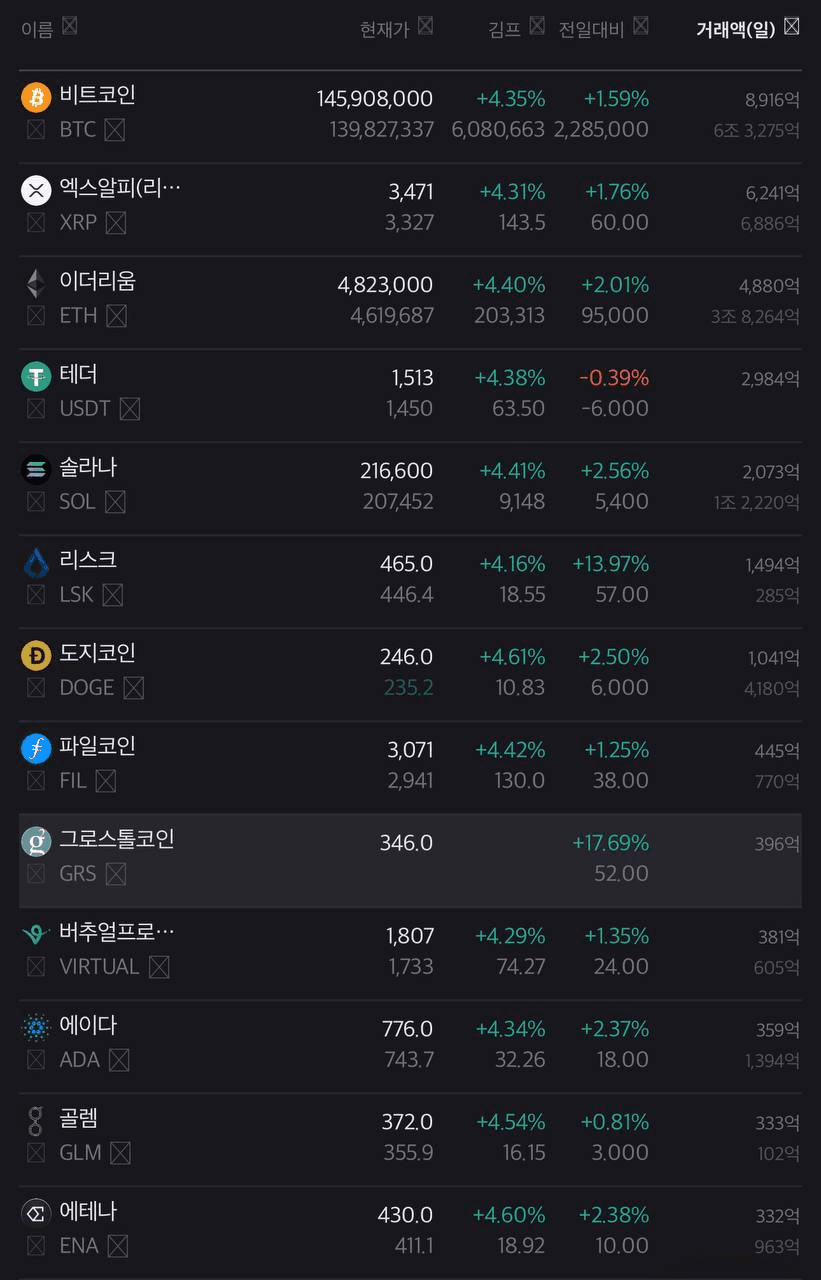The width and height of the screenshot is (821, 1280).
Task: Toggle the box left of BTC ticker
Action: pos(36,129)
